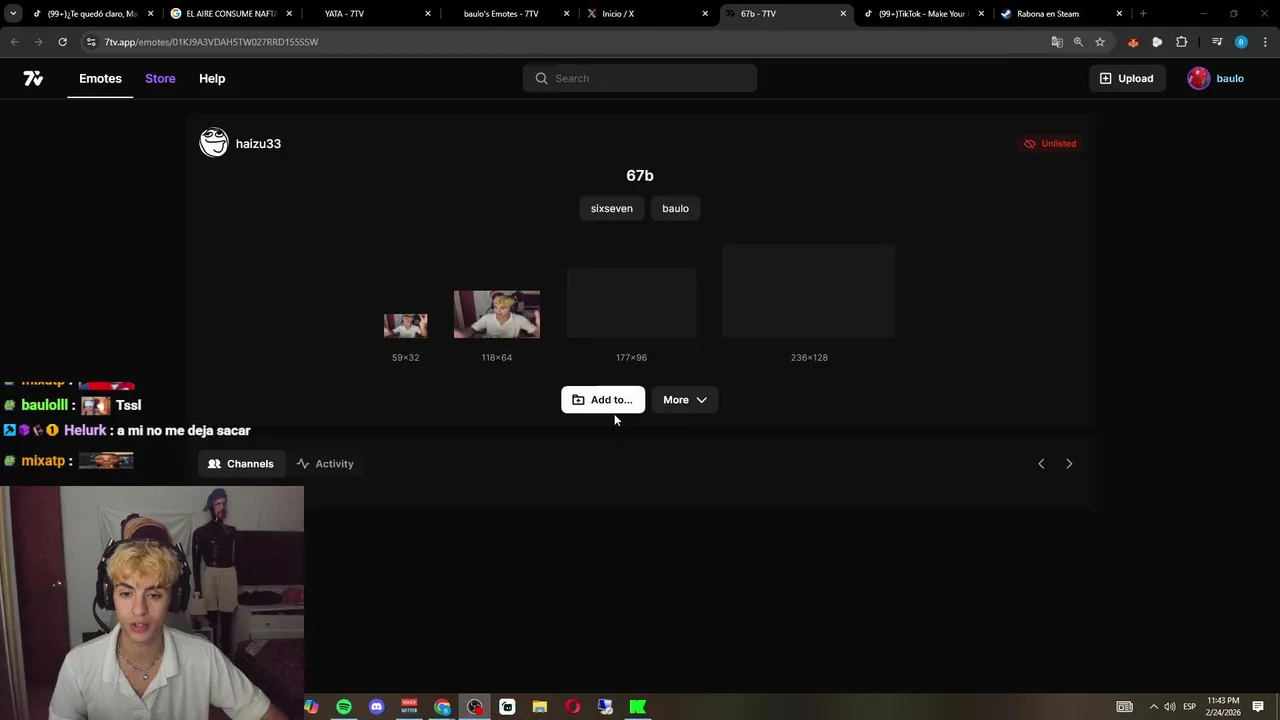
Task: Click the sixseven tag
Action: click(x=612, y=208)
